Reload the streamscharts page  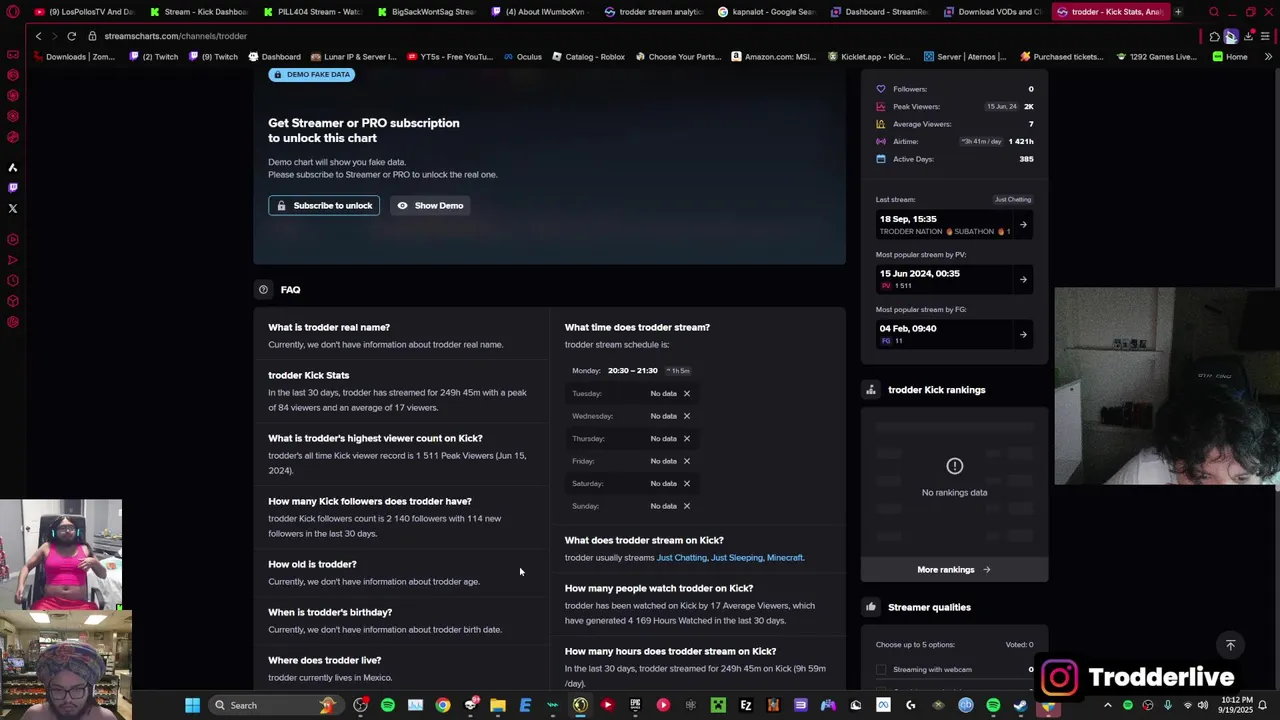coord(71,36)
